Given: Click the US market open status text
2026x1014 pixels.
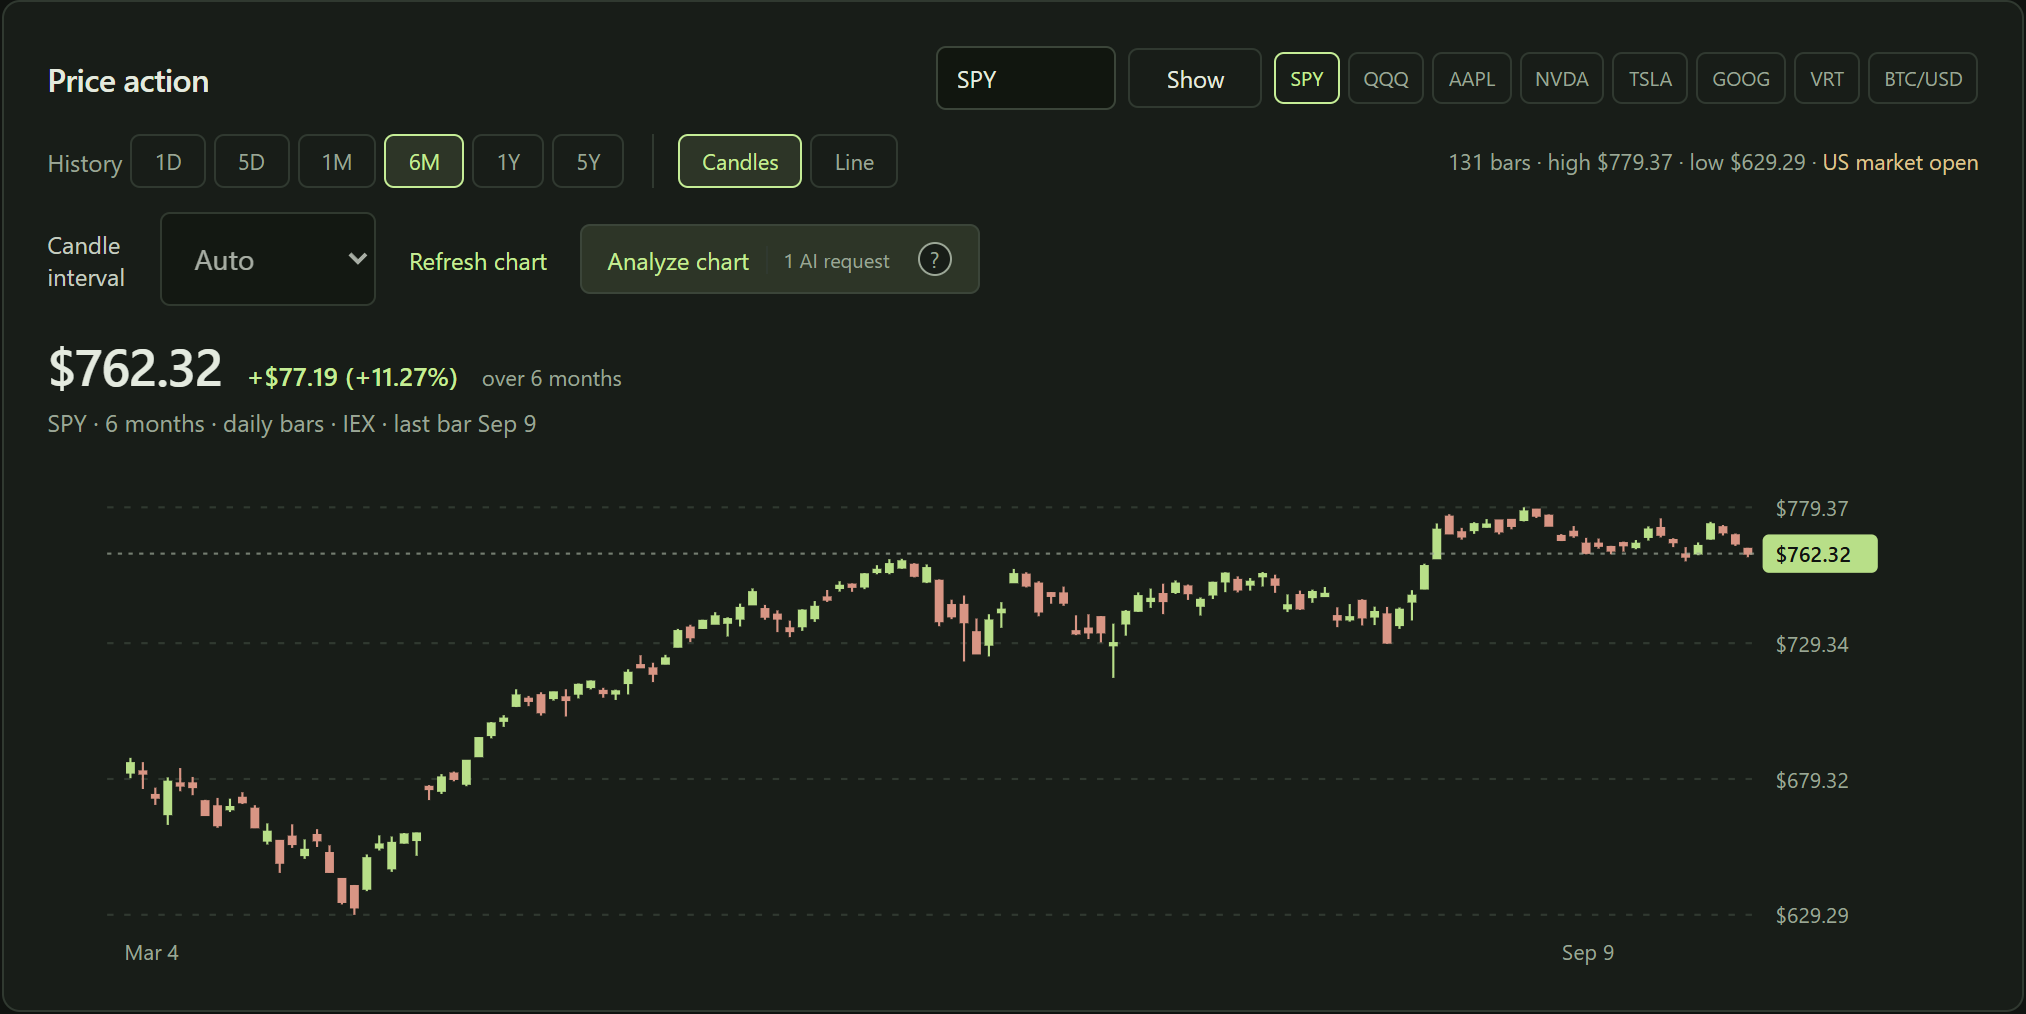Looking at the screenshot, I should click(1900, 162).
